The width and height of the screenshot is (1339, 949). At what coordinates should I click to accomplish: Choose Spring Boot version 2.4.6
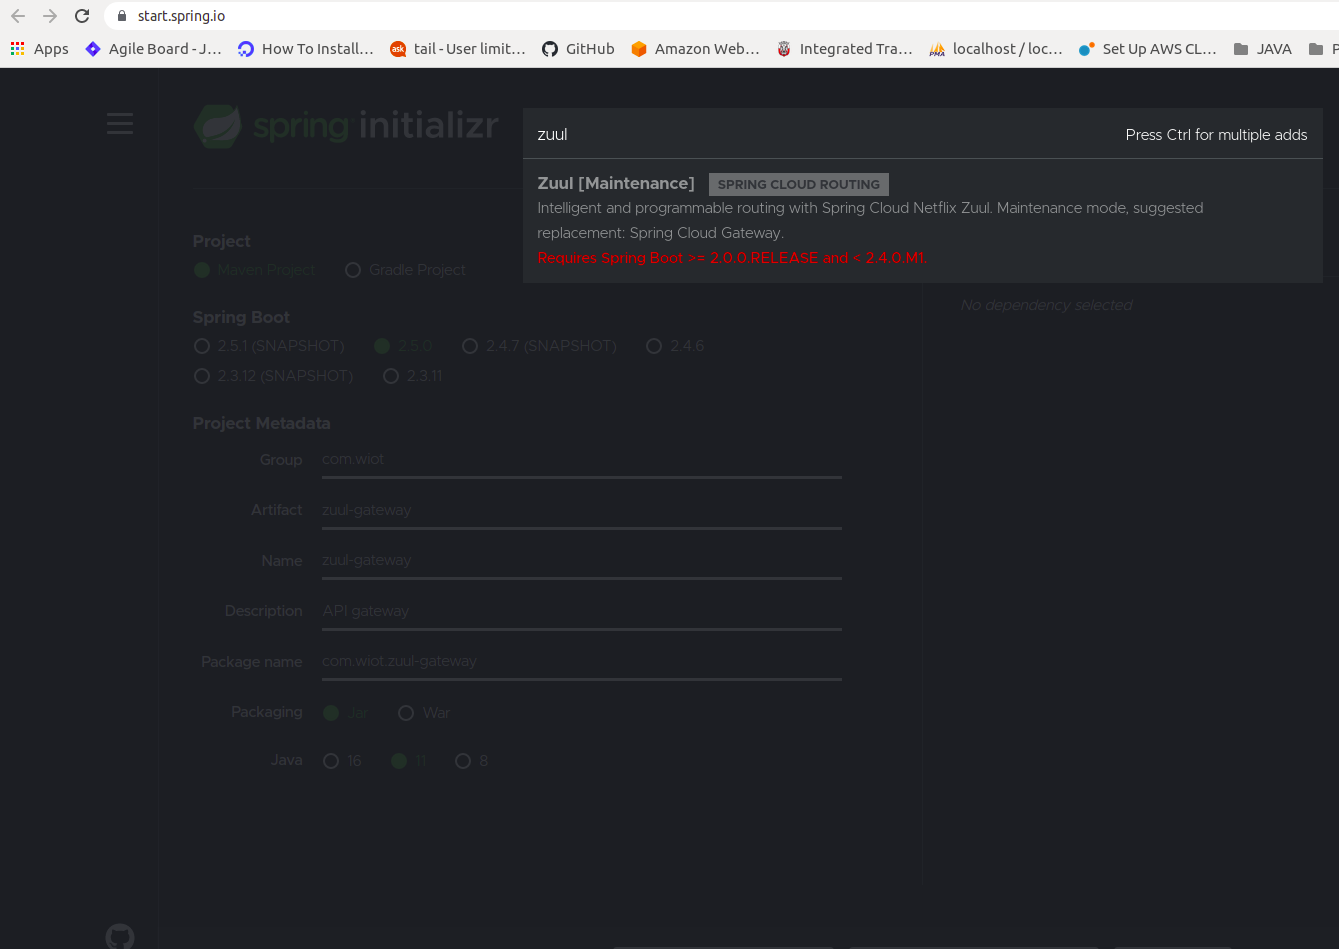(654, 346)
